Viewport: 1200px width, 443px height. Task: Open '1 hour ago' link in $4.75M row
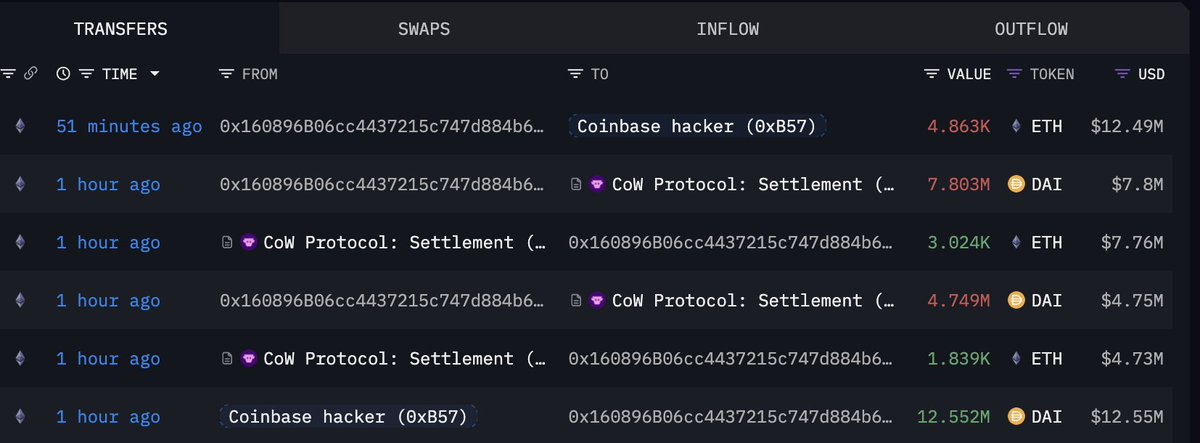point(108,300)
